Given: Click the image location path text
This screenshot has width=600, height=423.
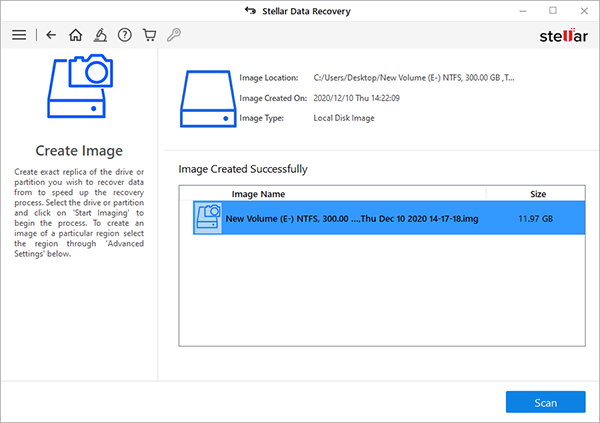Looking at the screenshot, I should [414, 78].
